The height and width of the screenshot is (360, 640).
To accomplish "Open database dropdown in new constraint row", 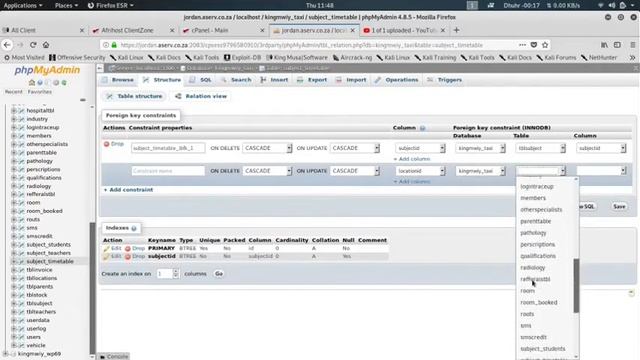I will click(480, 171).
